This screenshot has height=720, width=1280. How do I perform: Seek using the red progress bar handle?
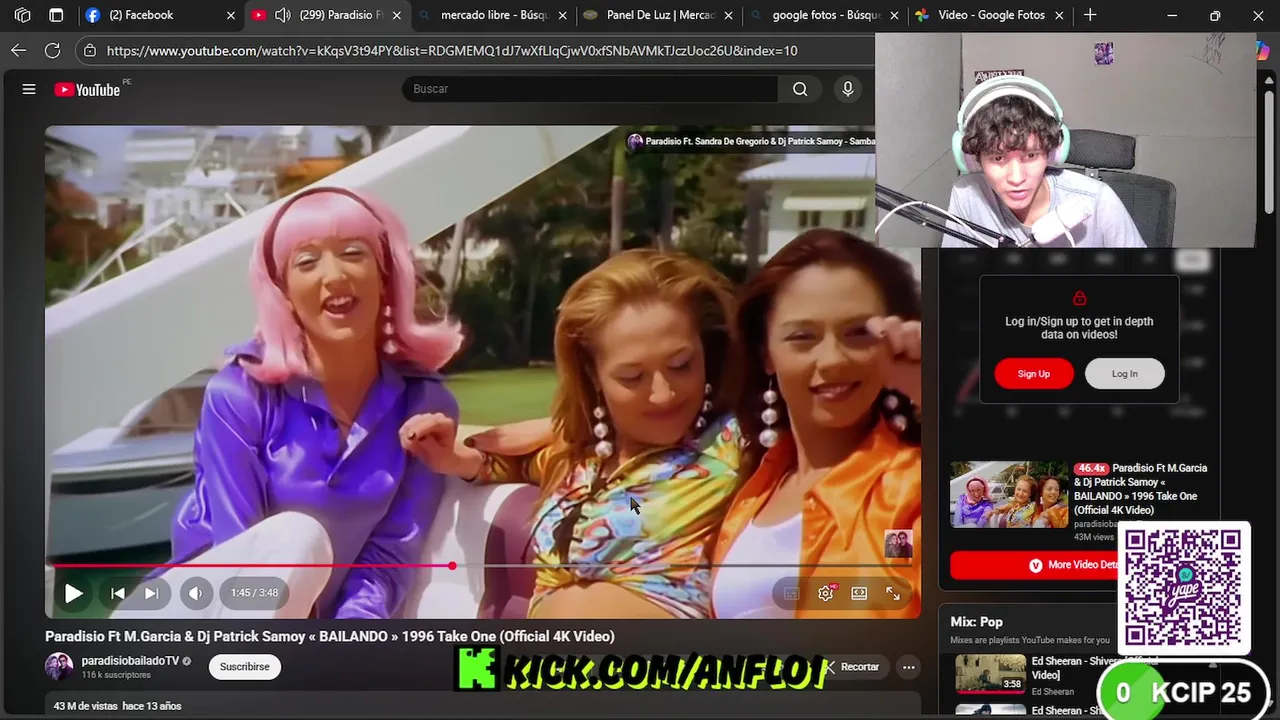pos(452,566)
